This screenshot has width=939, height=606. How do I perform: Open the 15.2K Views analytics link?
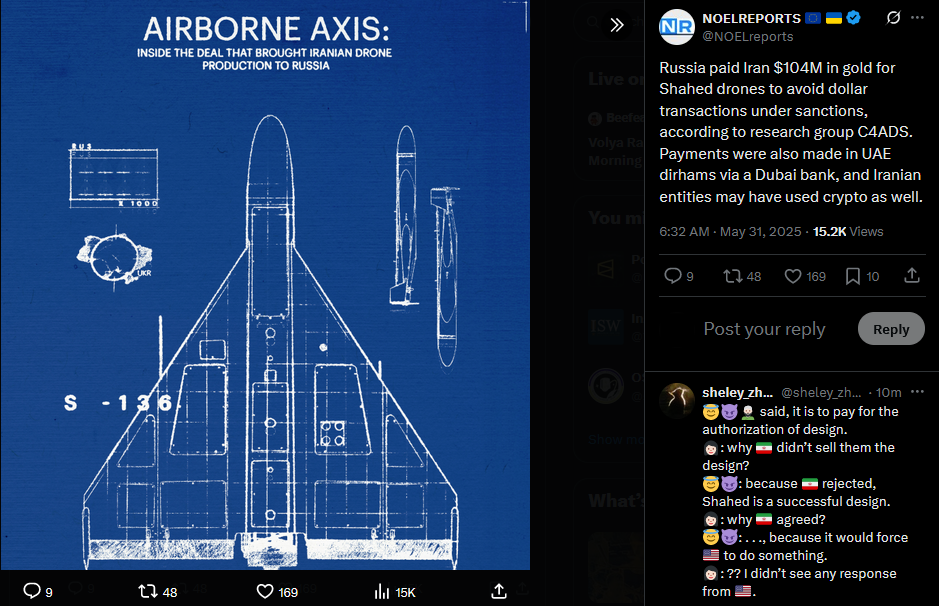point(848,232)
